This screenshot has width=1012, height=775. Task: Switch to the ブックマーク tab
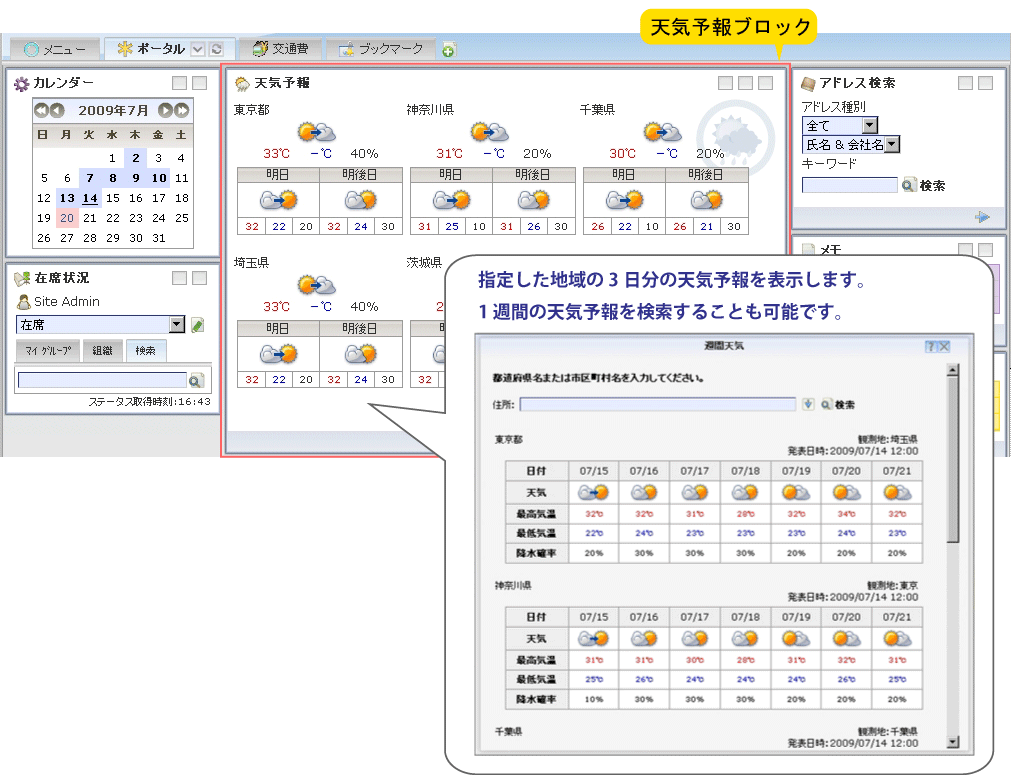click(x=380, y=48)
